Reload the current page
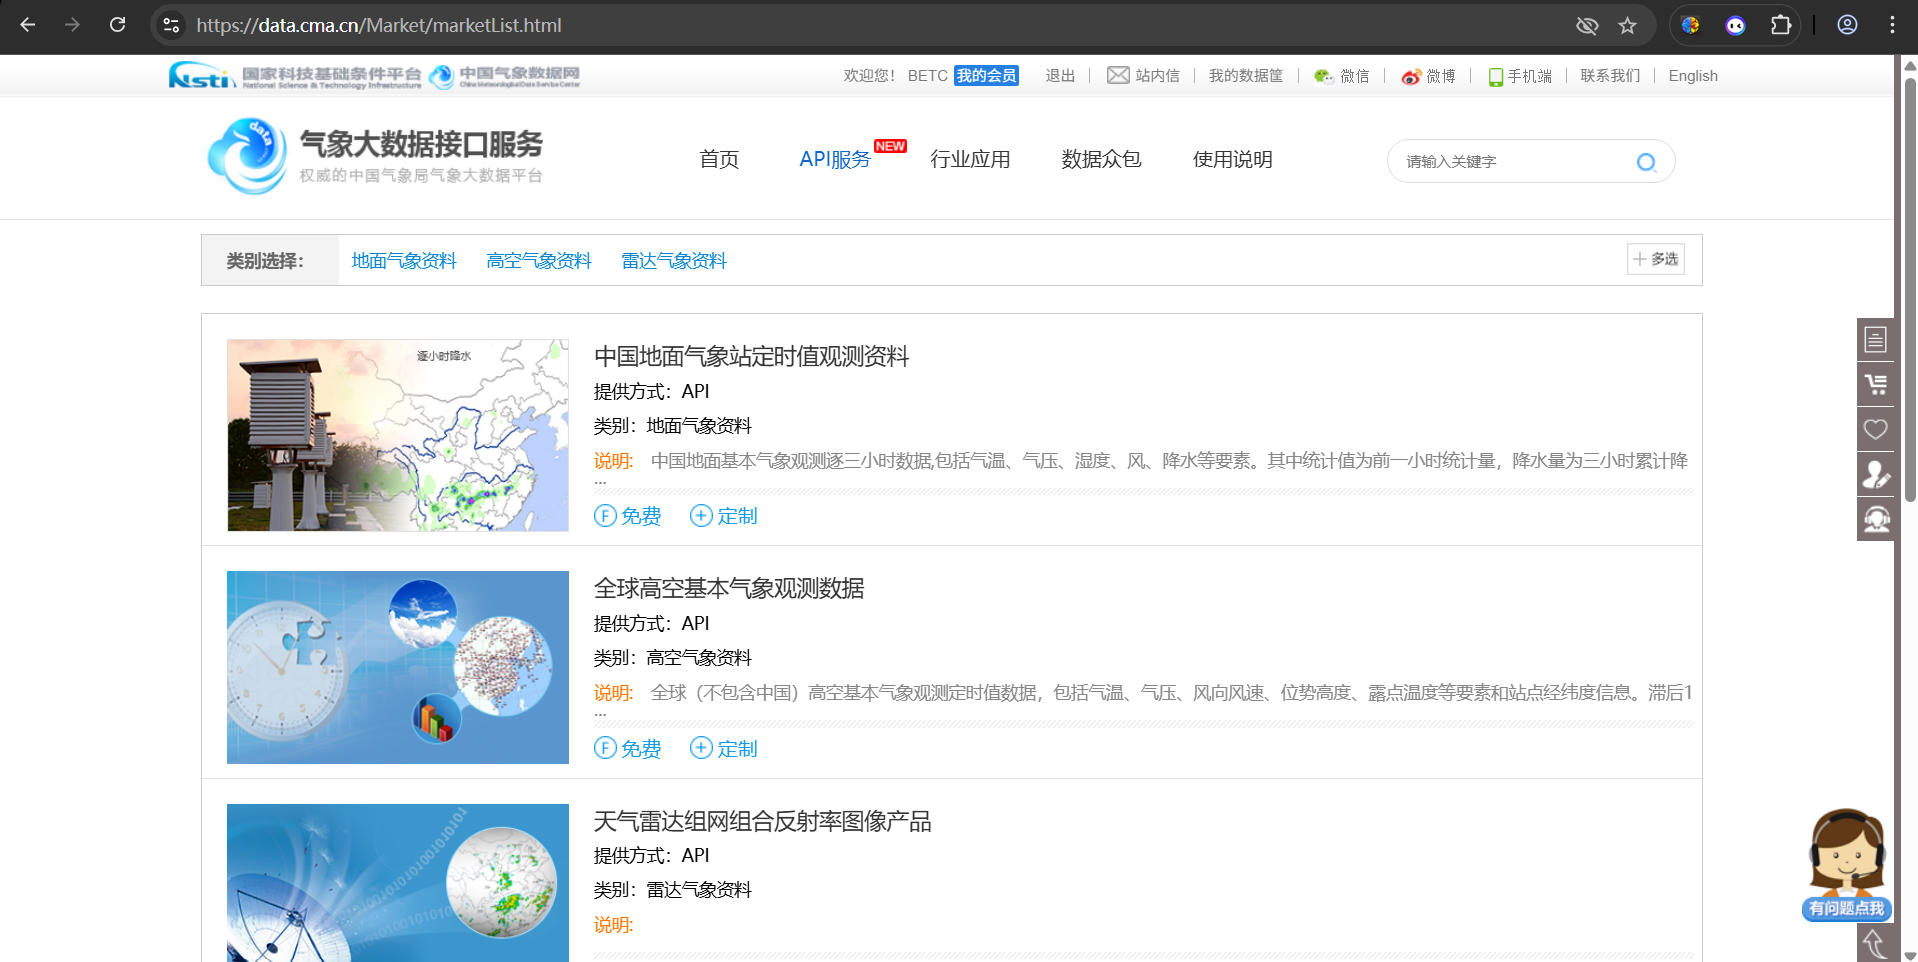This screenshot has height=962, width=1918. 117,25
